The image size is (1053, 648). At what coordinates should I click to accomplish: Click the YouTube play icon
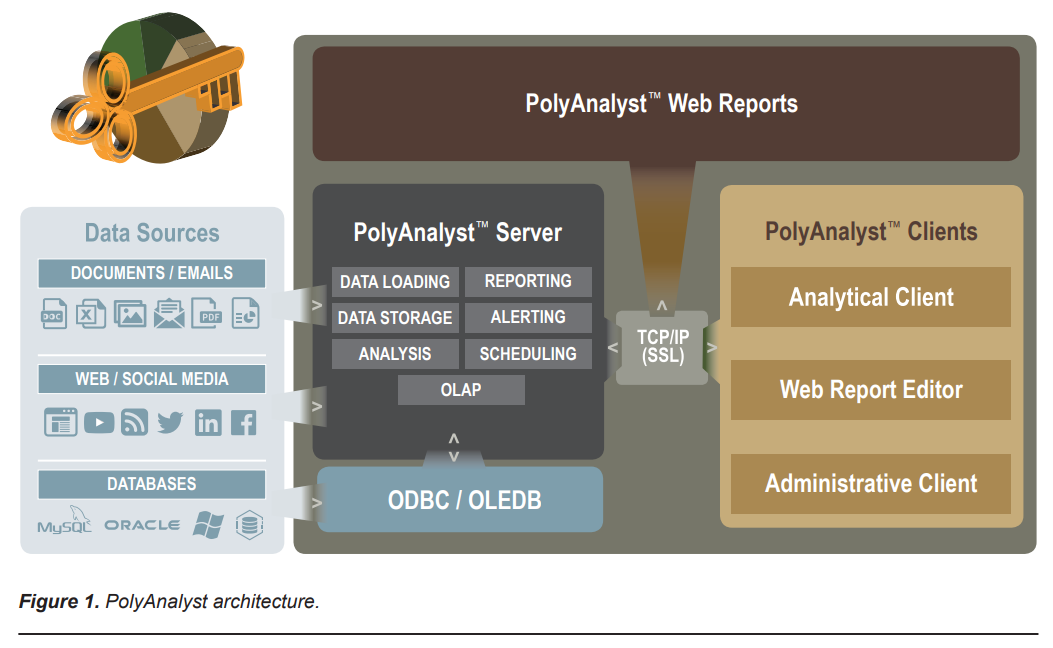coord(99,422)
